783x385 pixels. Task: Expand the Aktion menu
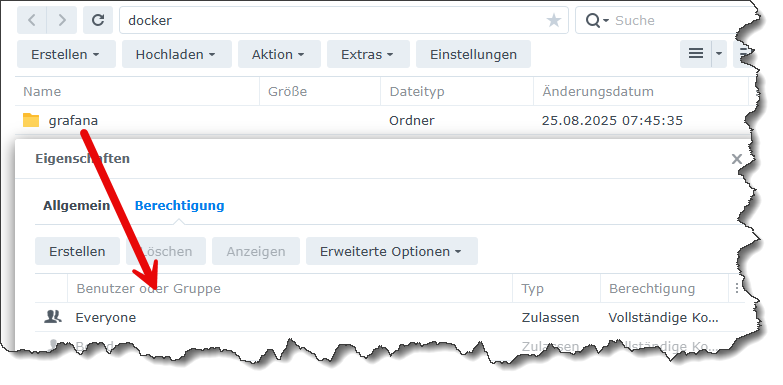(279, 54)
